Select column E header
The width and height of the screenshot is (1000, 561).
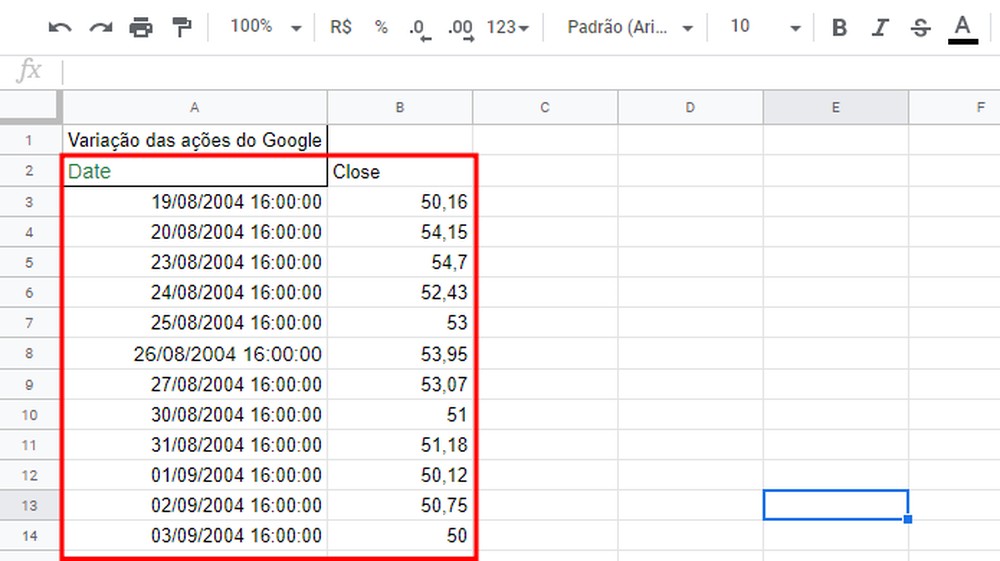click(835, 108)
